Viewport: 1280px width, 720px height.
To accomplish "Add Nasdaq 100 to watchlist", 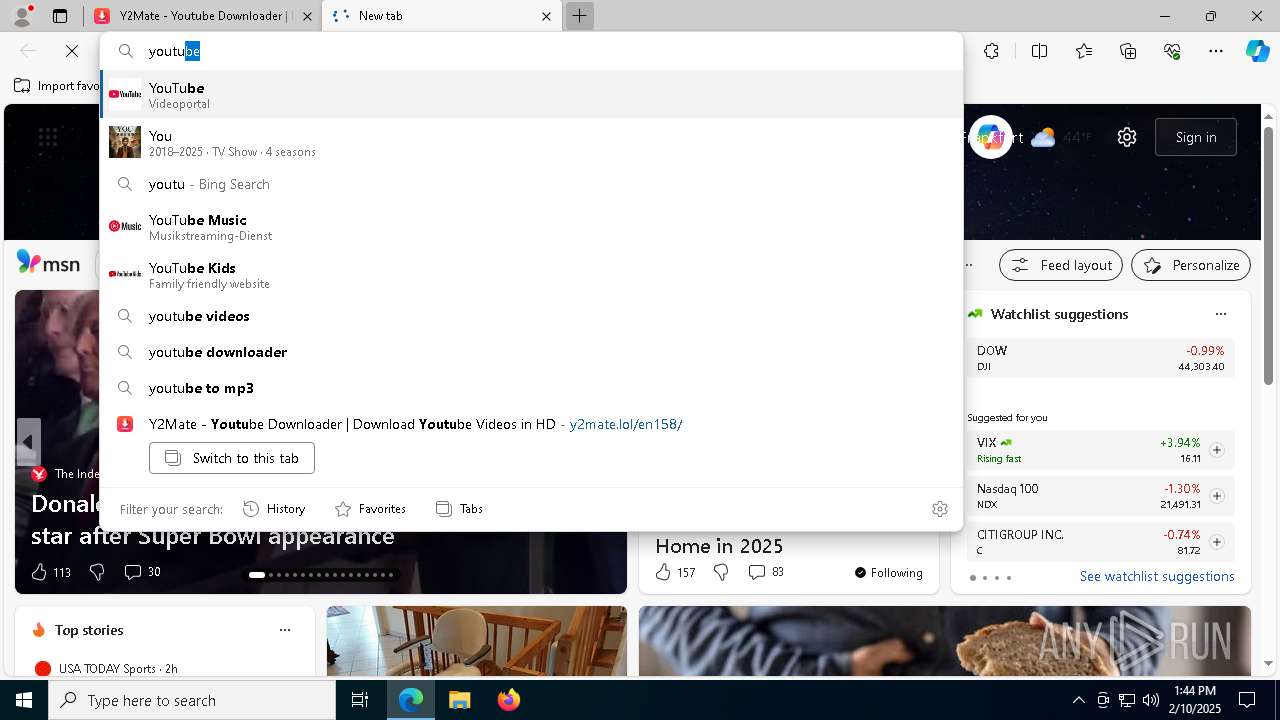I will point(1216,496).
